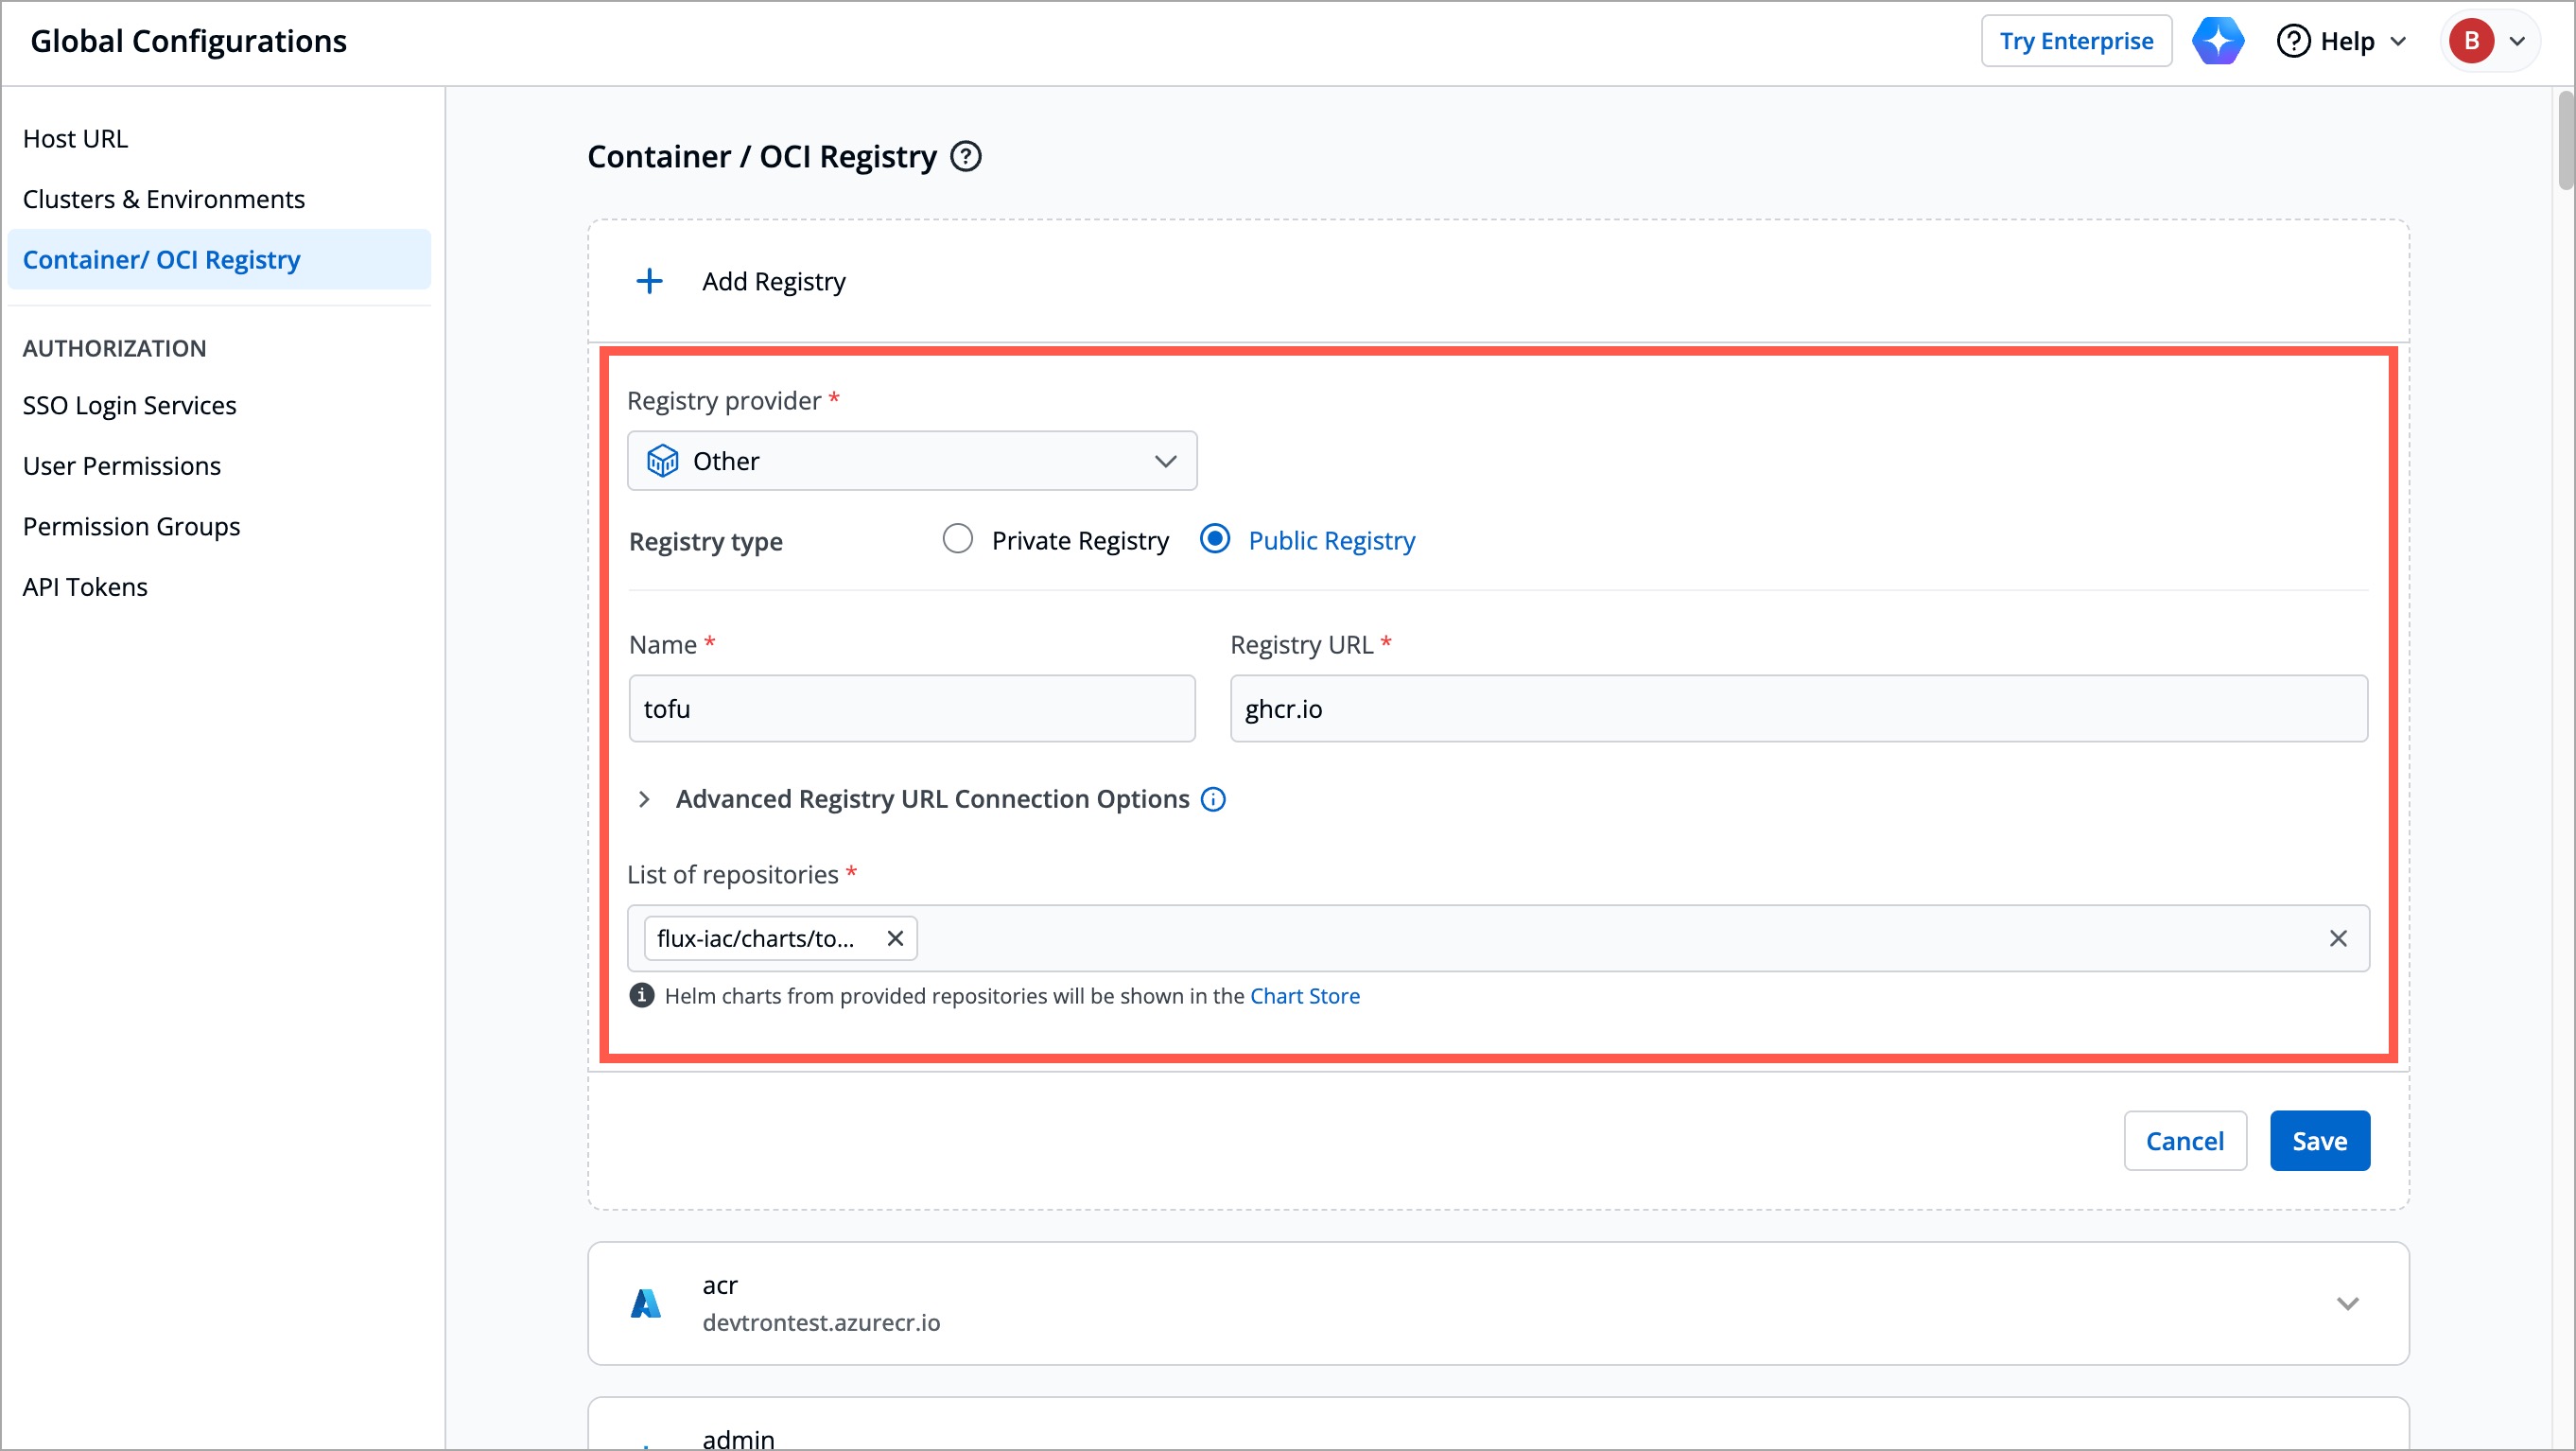Expand the acr registry details chevron
The height and width of the screenshot is (1451, 2576).
click(2348, 1303)
